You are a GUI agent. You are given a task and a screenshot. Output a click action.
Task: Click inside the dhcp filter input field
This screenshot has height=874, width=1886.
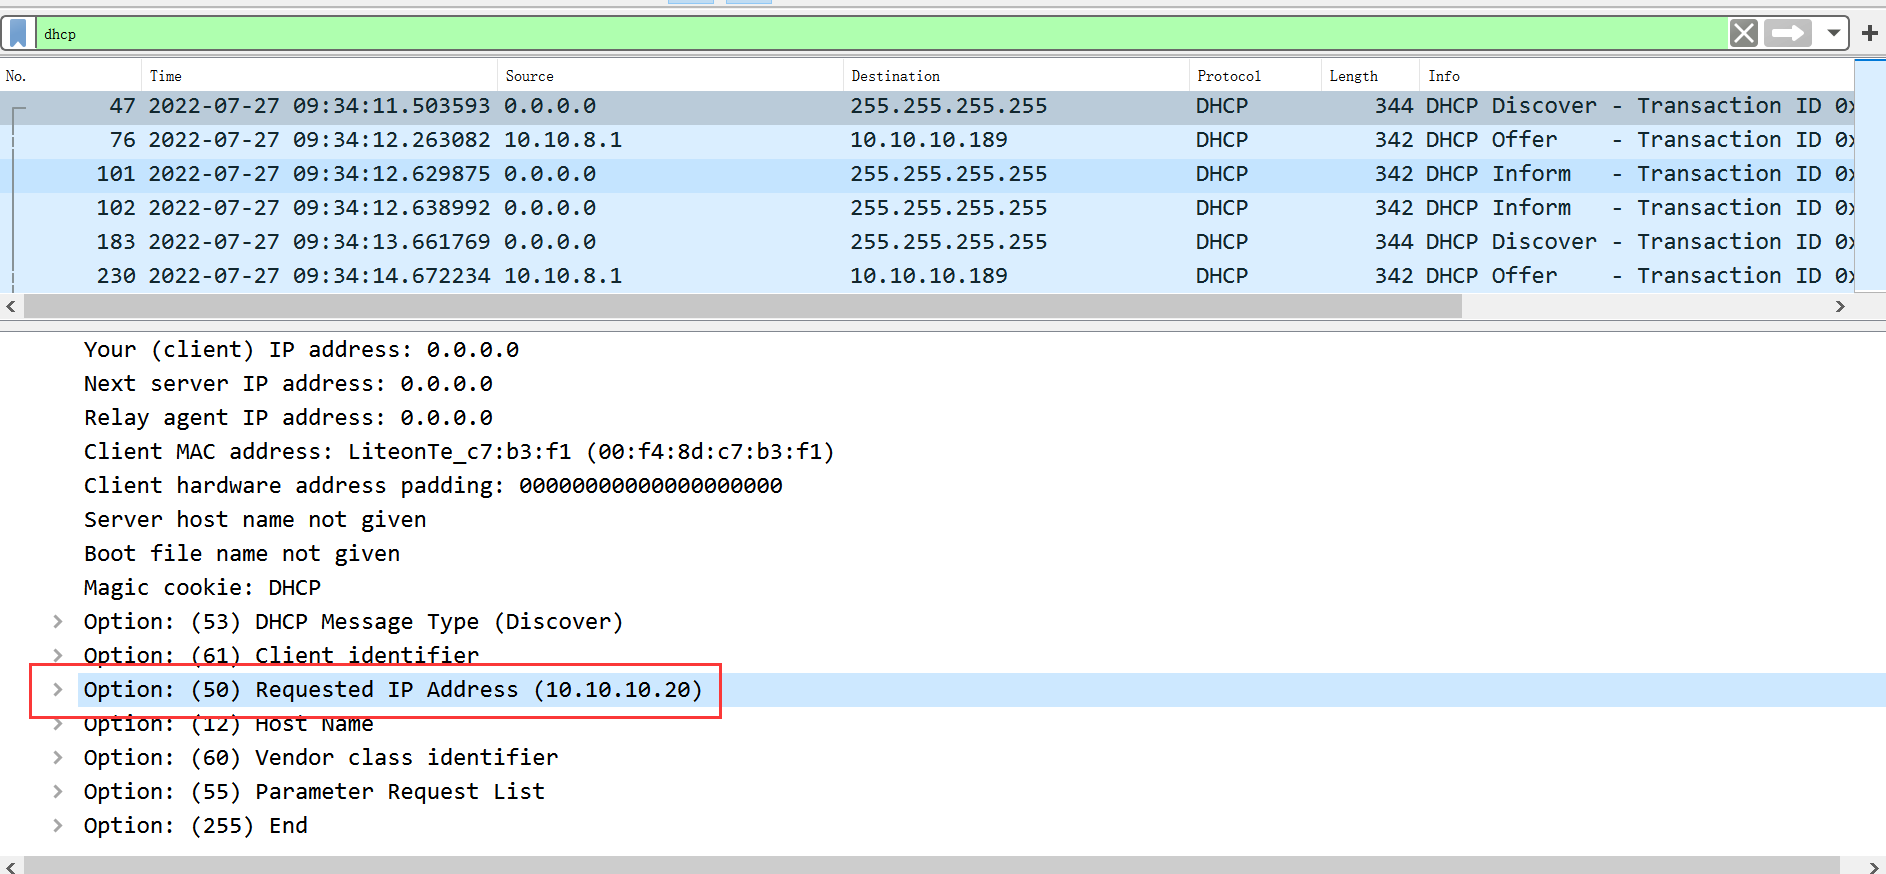coord(880,33)
